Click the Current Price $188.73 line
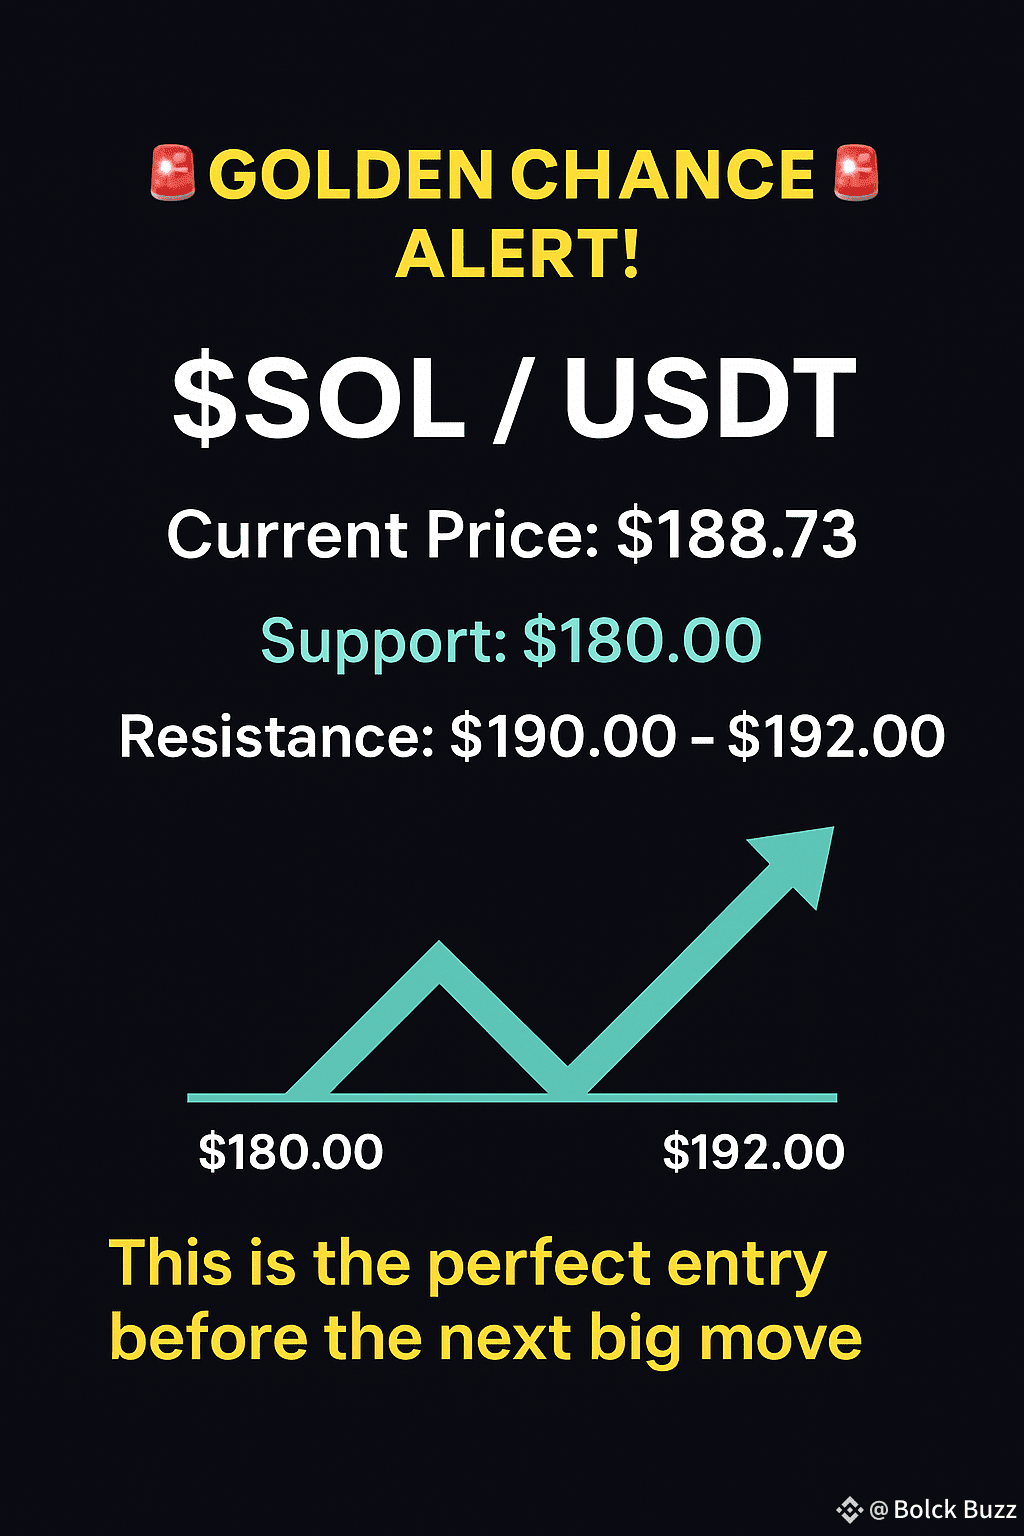Image resolution: width=1024 pixels, height=1536 pixels. point(512,535)
